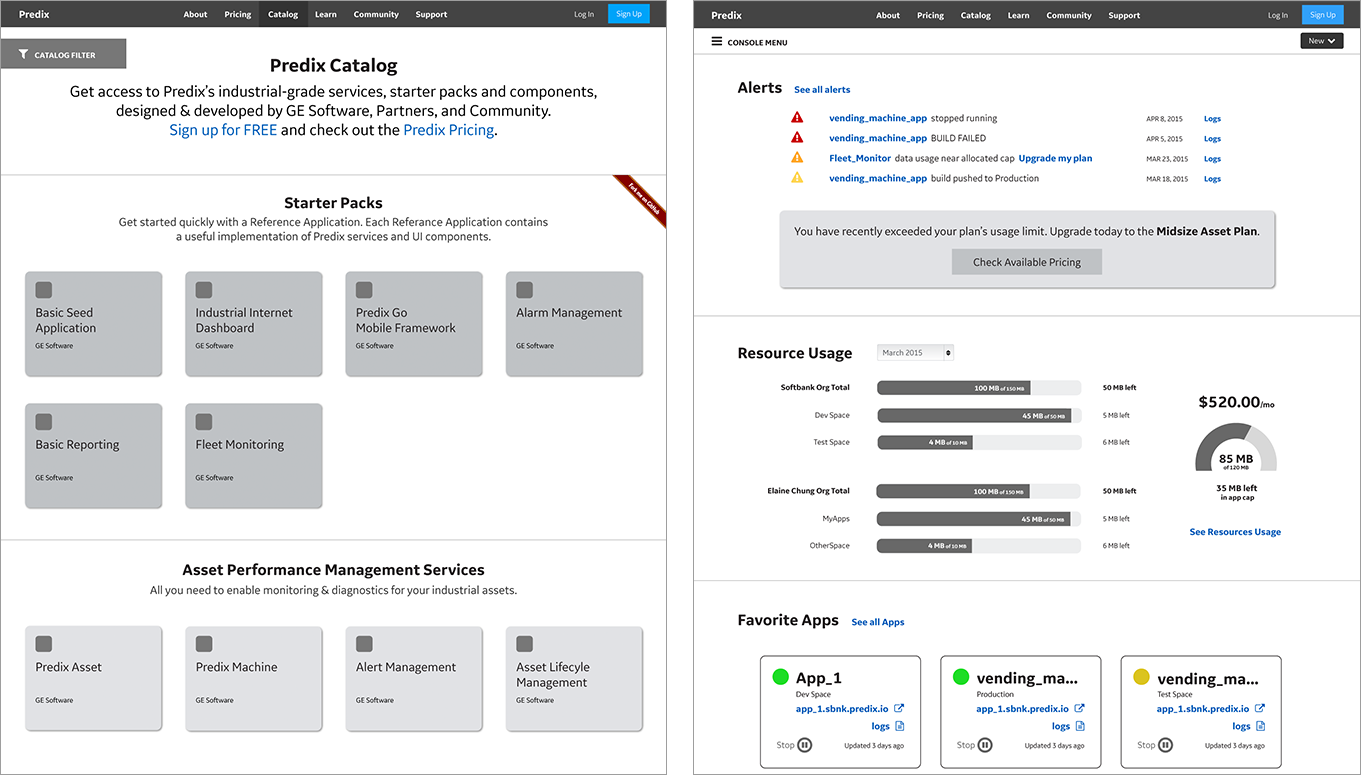Click the Elaine Chung Org Total usage bar
The image size is (1363, 778).
coord(979,491)
